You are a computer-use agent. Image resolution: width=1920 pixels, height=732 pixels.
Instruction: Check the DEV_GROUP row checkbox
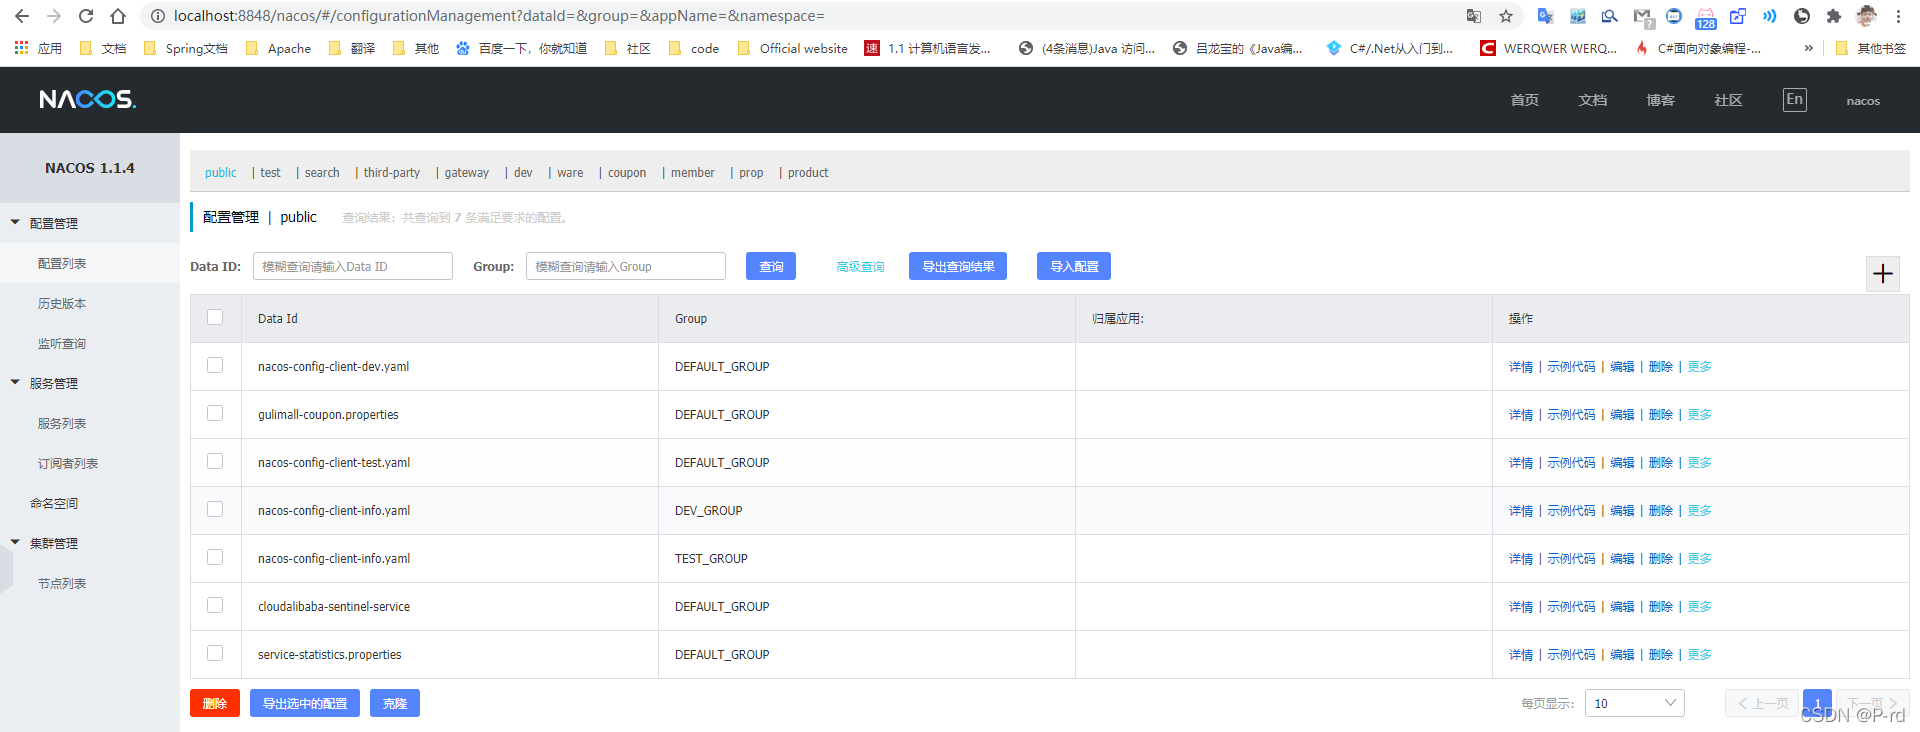click(x=215, y=509)
